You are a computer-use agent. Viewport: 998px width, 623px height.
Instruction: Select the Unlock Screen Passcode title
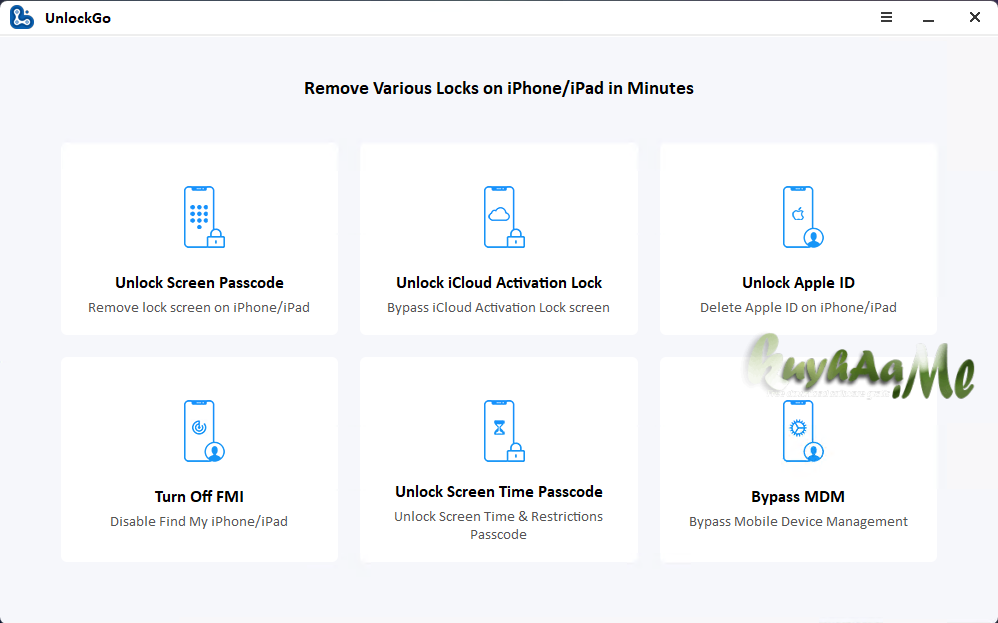[x=199, y=283]
